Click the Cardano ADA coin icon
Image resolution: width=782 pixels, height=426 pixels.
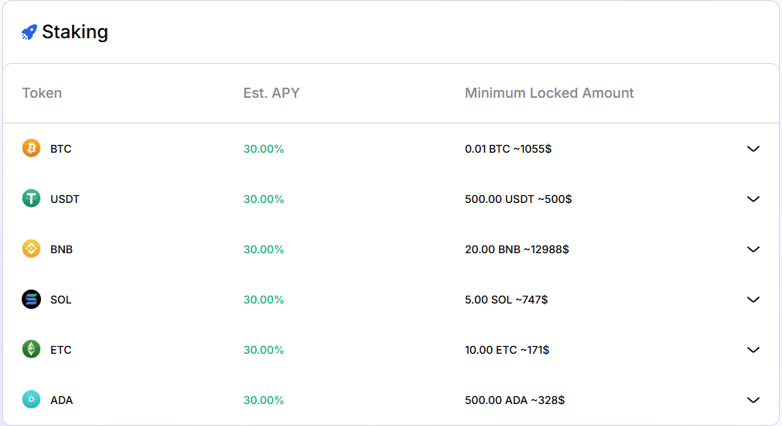point(31,400)
